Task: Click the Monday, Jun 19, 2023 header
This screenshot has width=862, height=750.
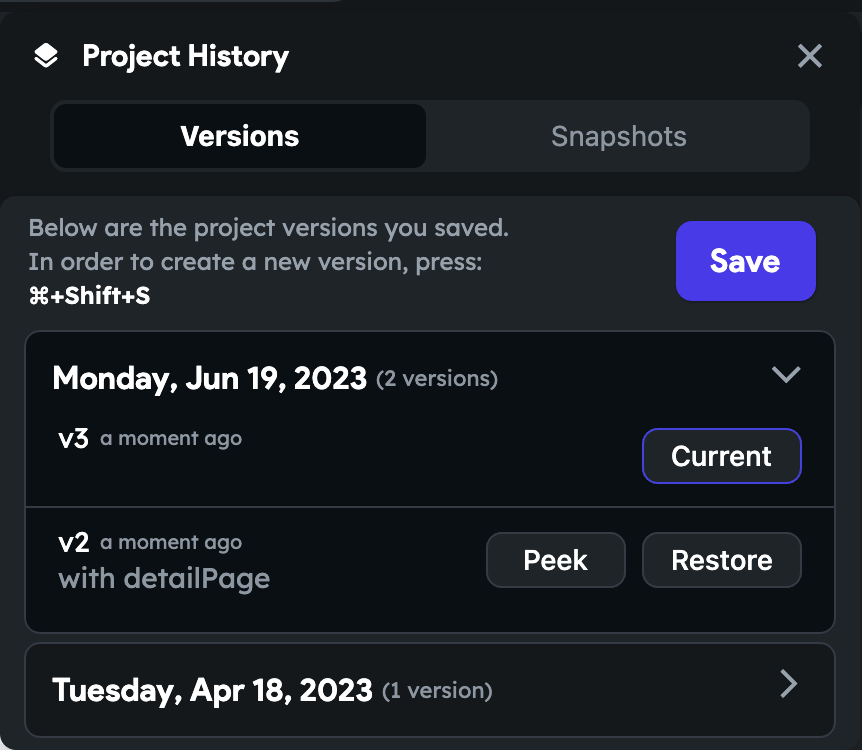Action: click(209, 378)
